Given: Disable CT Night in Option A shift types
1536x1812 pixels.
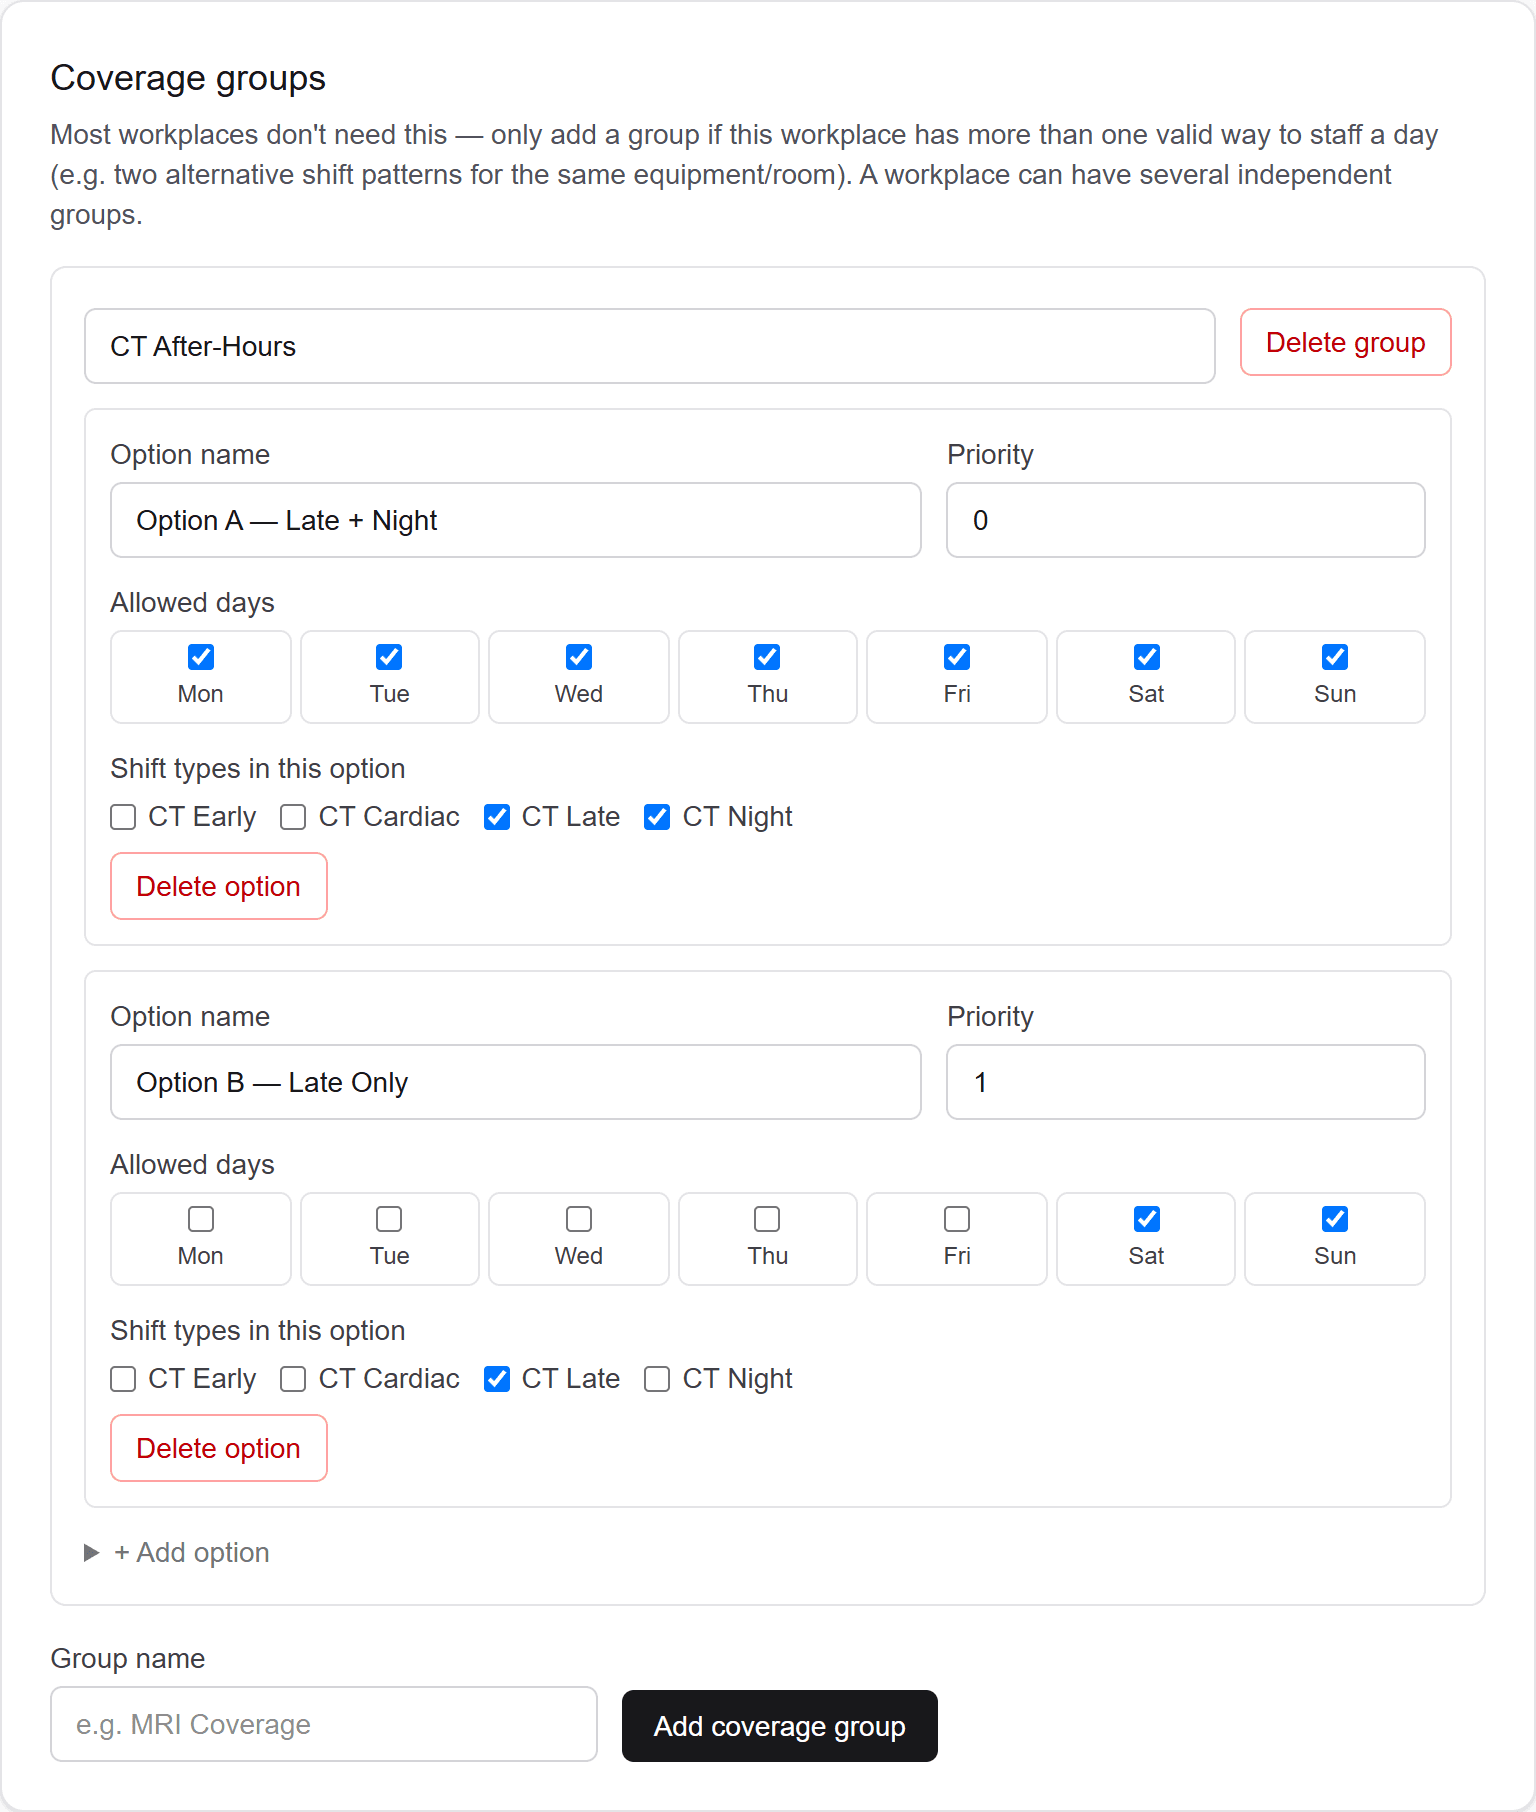Looking at the screenshot, I should (x=657, y=817).
